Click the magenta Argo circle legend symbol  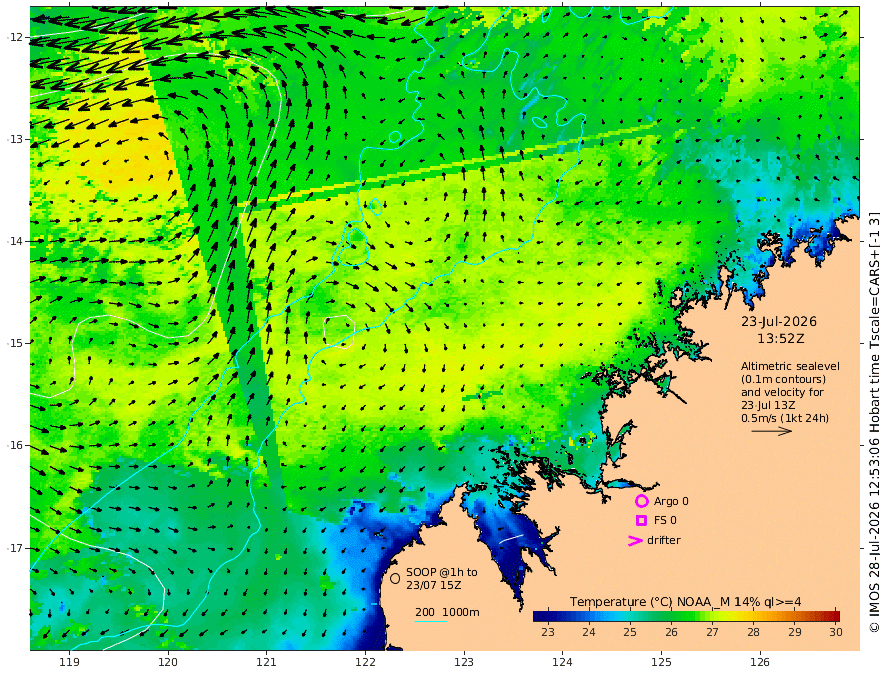pos(641,501)
